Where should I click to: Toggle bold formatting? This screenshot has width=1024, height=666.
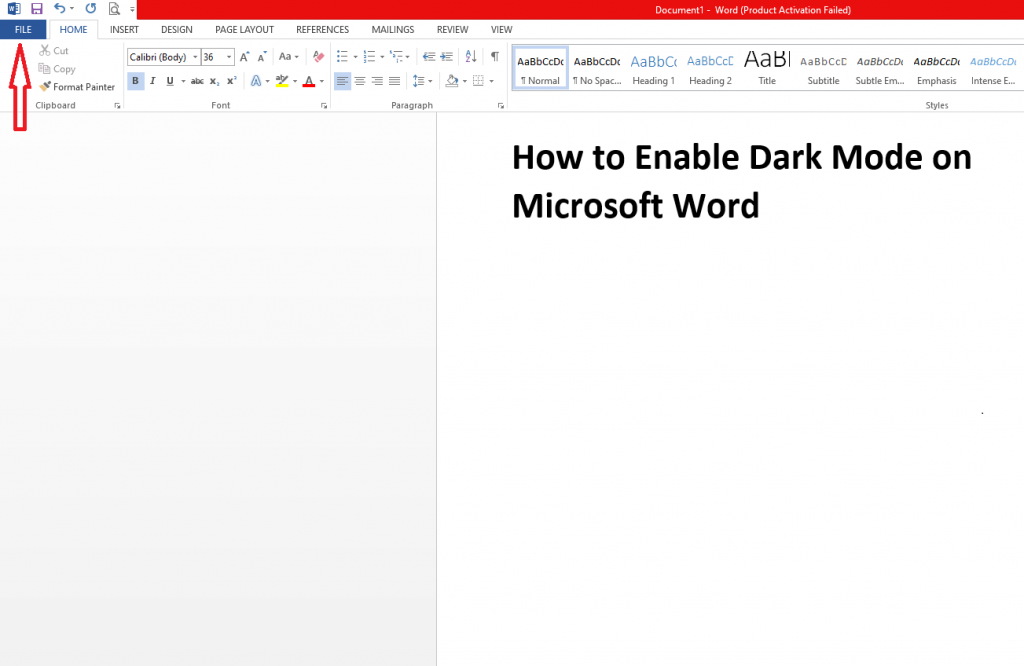(135, 81)
